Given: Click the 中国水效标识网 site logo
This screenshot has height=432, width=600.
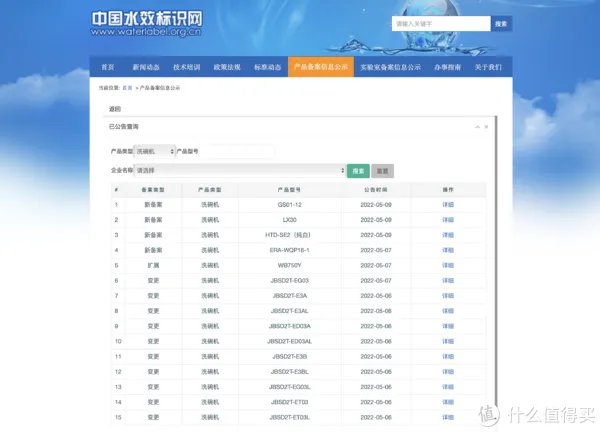Looking at the screenshot, I should [x=147, y=24].
